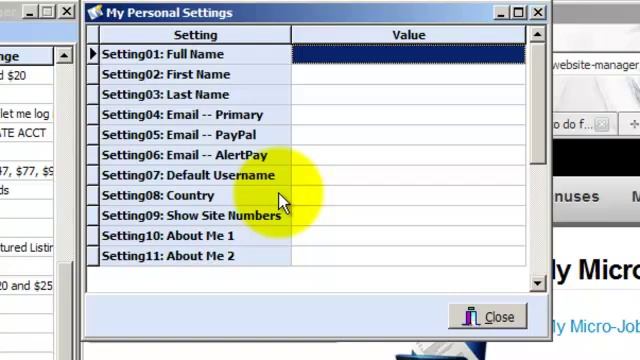Click the Setting09: Show Site Numbers label
This screenshot has height=360, width=640.
coord(191,216)
